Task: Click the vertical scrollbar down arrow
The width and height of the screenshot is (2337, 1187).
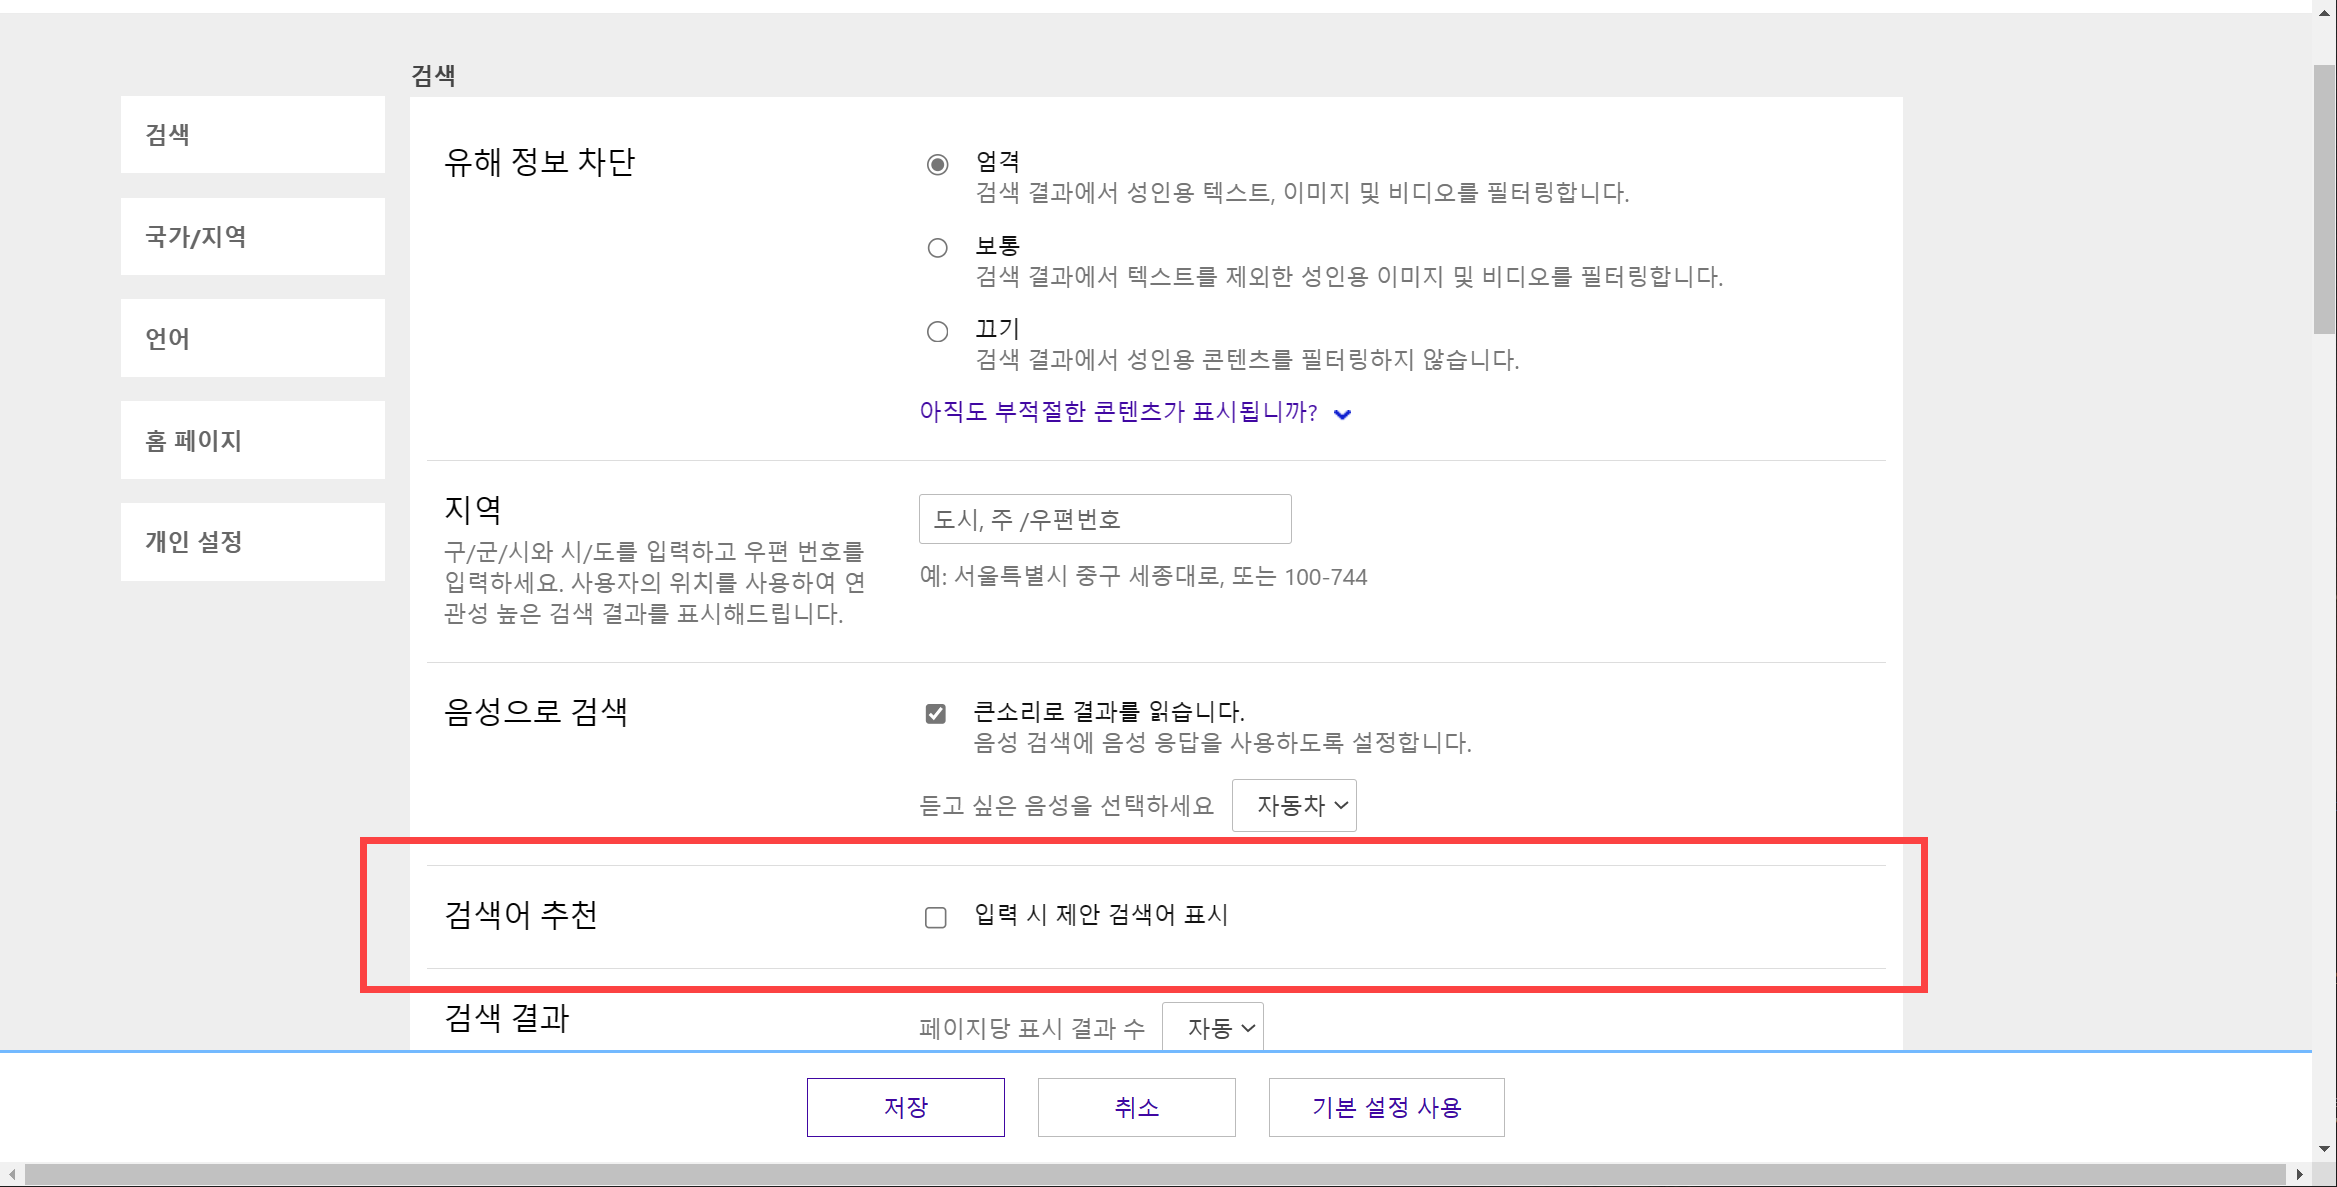Action: [2324, 1149]
